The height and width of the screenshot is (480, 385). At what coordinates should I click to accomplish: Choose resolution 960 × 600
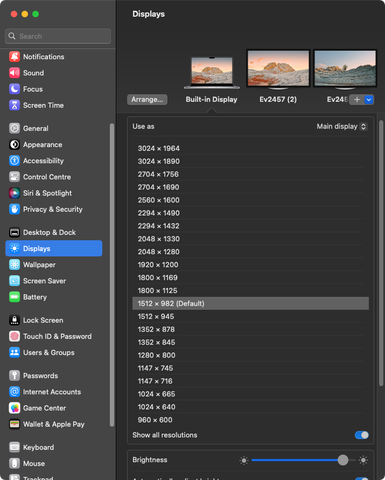(x=250, y=420)
